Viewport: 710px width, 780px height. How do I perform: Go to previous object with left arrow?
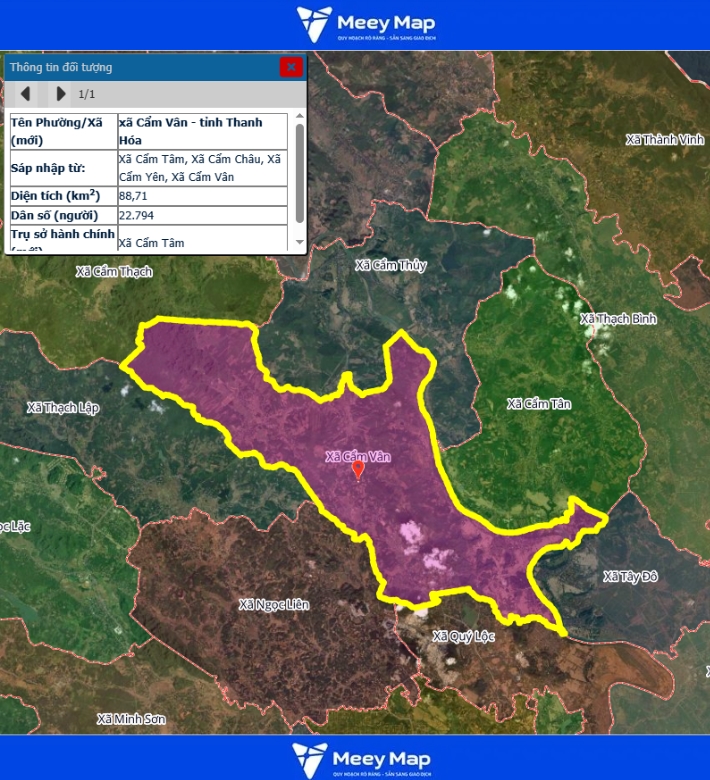pos(26,94)
